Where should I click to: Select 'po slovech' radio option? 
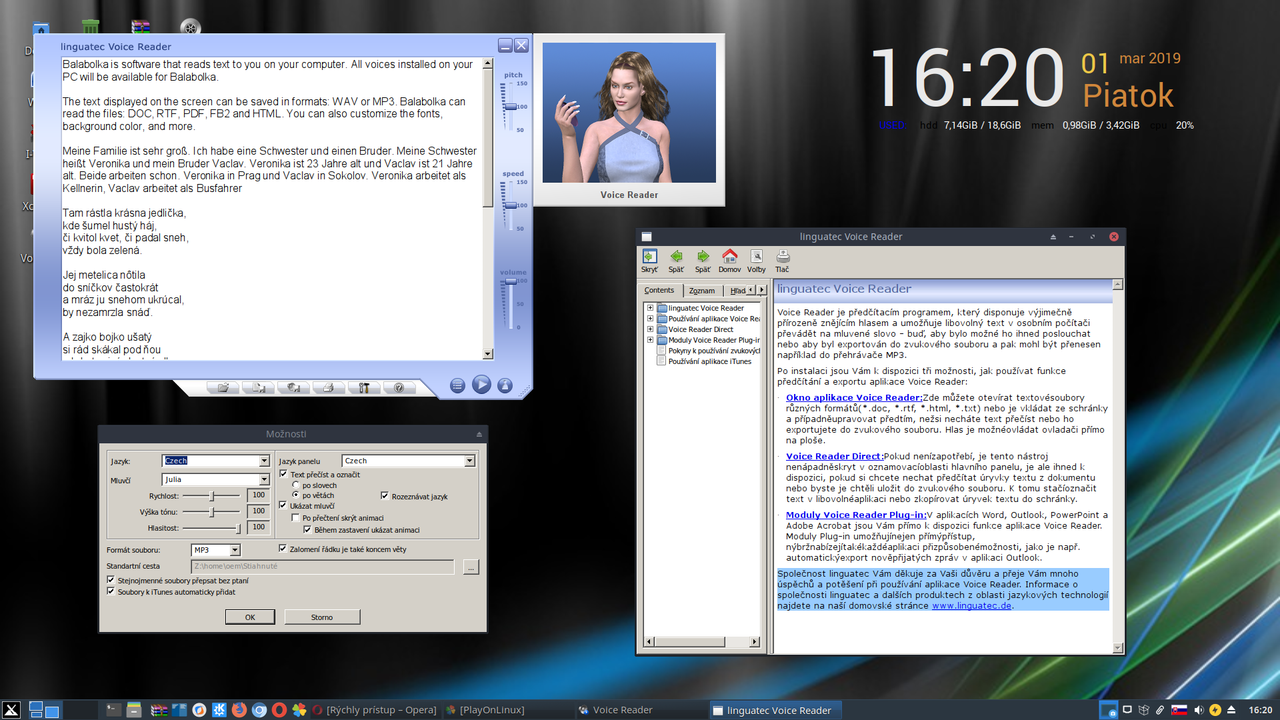295,485
